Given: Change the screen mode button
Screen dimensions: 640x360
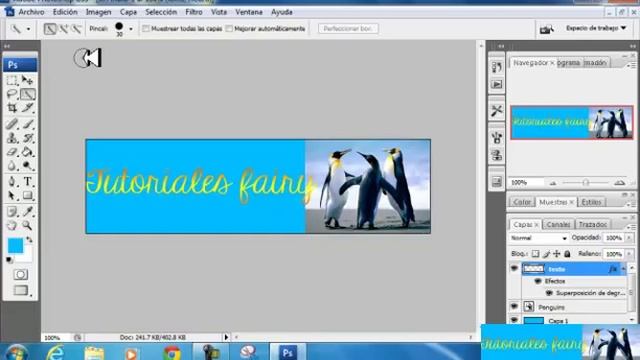Looking at the screenshot, I should point(20,290).
